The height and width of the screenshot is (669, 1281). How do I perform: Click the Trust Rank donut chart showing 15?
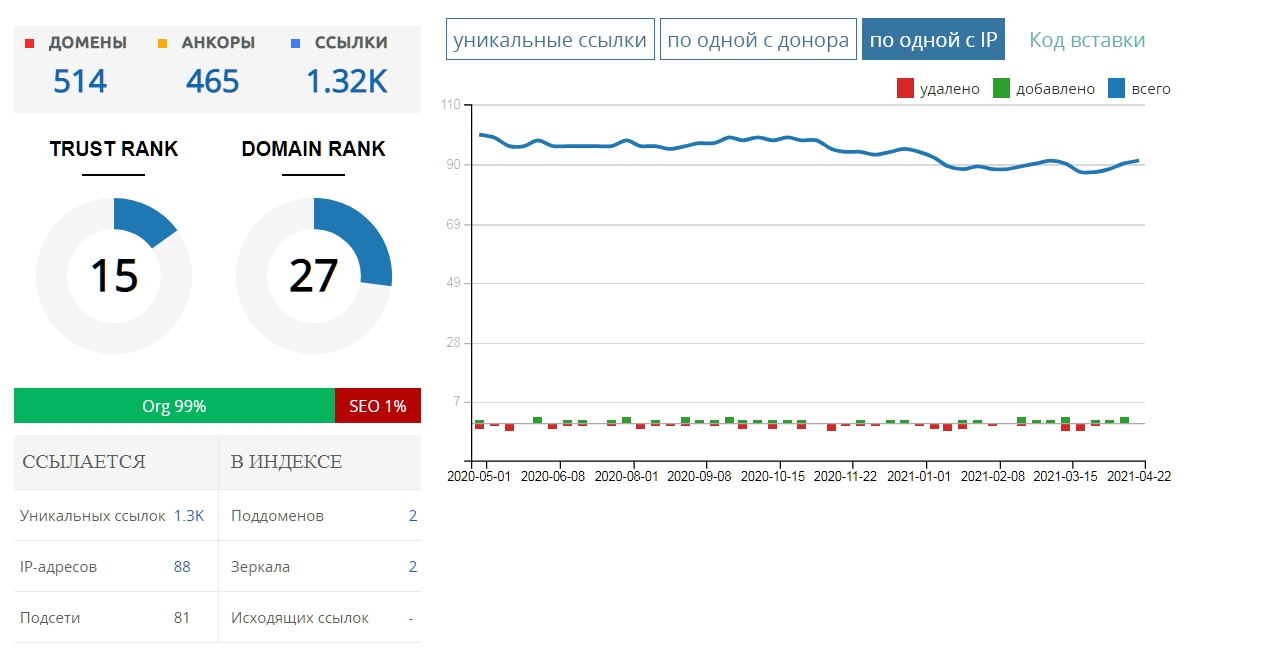click(x=114, y=275)
